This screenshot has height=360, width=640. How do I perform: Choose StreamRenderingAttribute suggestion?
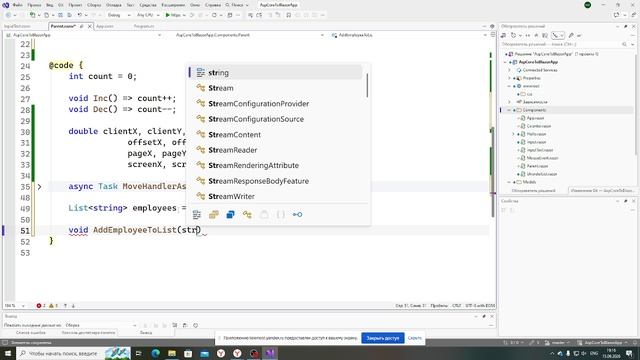pyautogui.click(x=276, y=165)
